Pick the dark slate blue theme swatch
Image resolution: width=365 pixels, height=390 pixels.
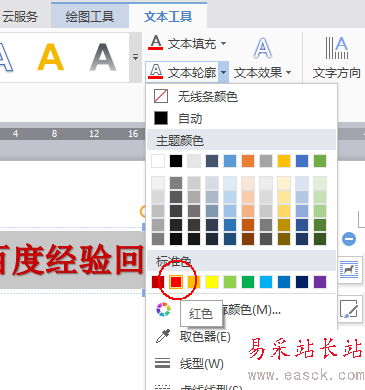(x=212, y=161)
